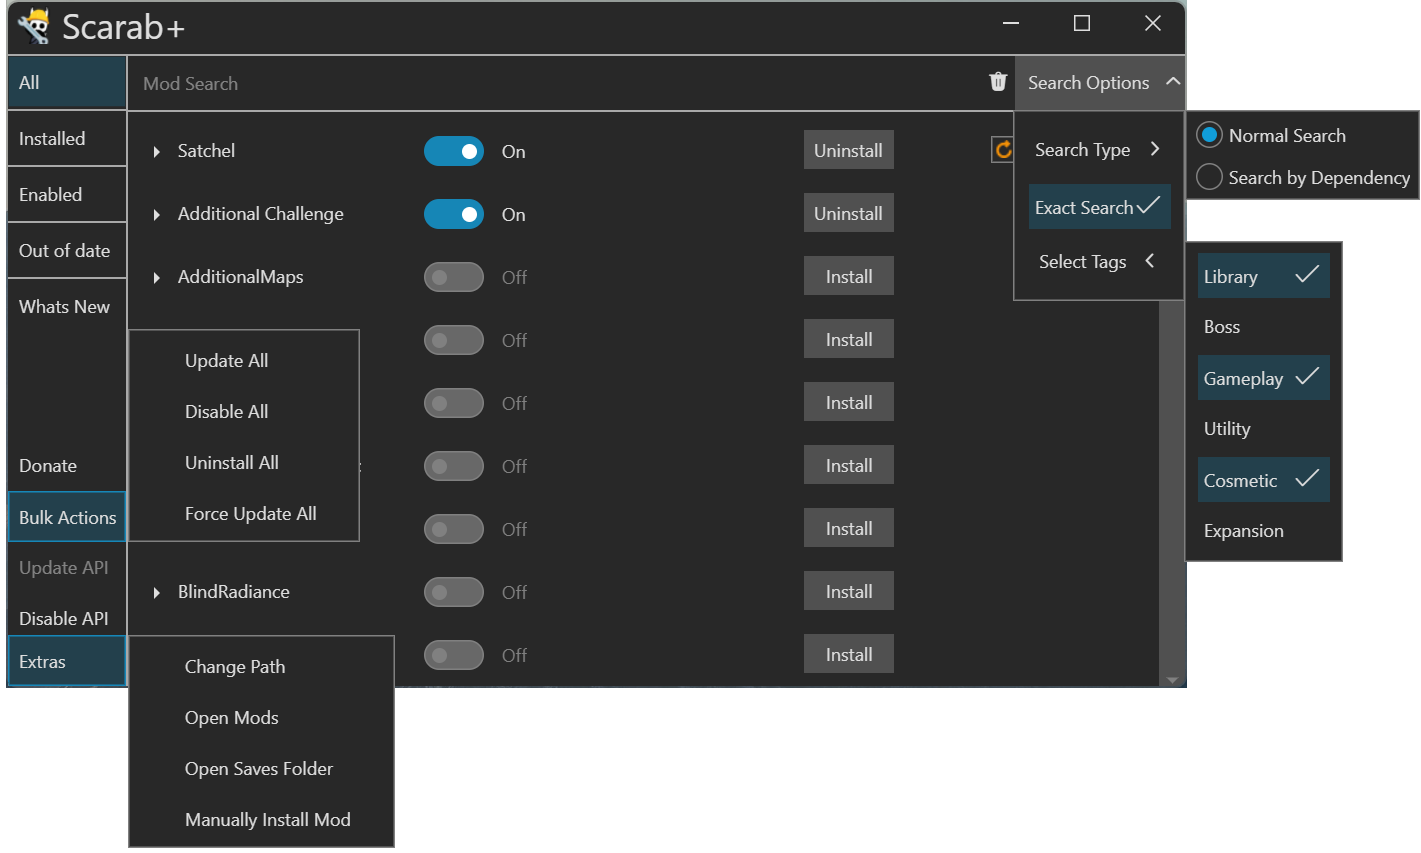Uncheck the Gameplay tag
1421x853 pixels.
tap(1264, 378)
